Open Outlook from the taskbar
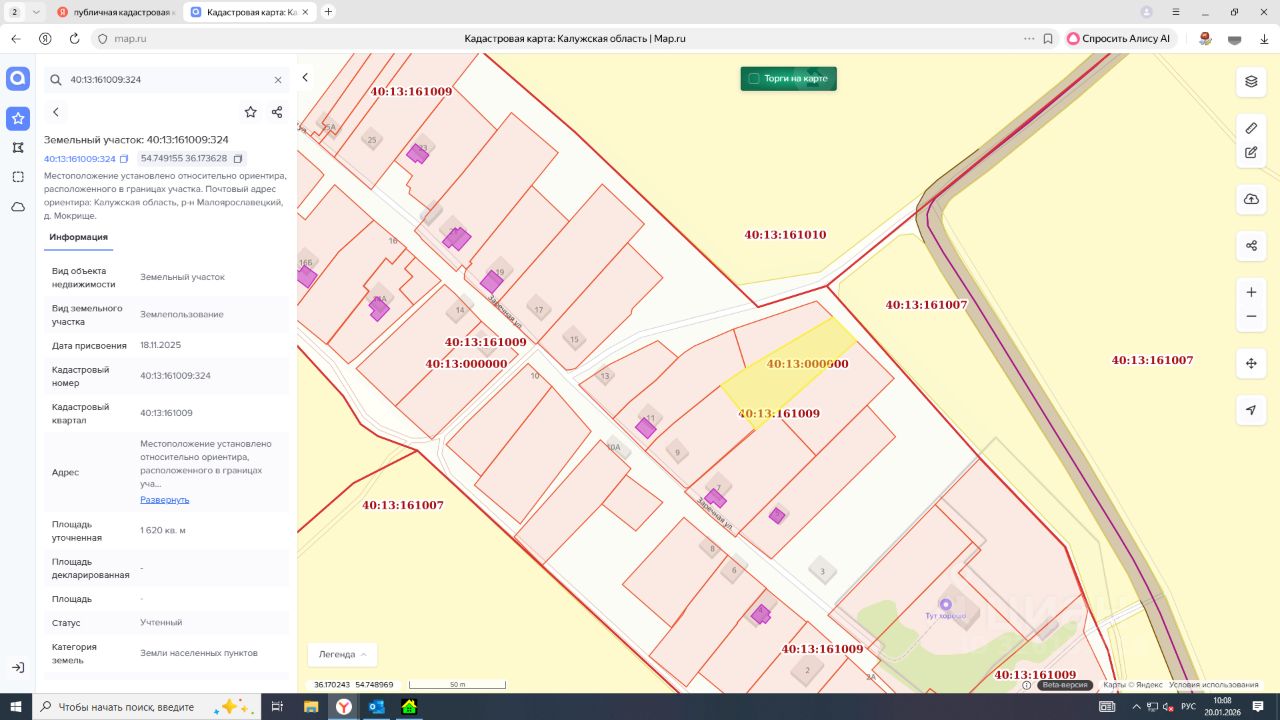The width and height of the screenshot is (1280, 720). [376, 706]
